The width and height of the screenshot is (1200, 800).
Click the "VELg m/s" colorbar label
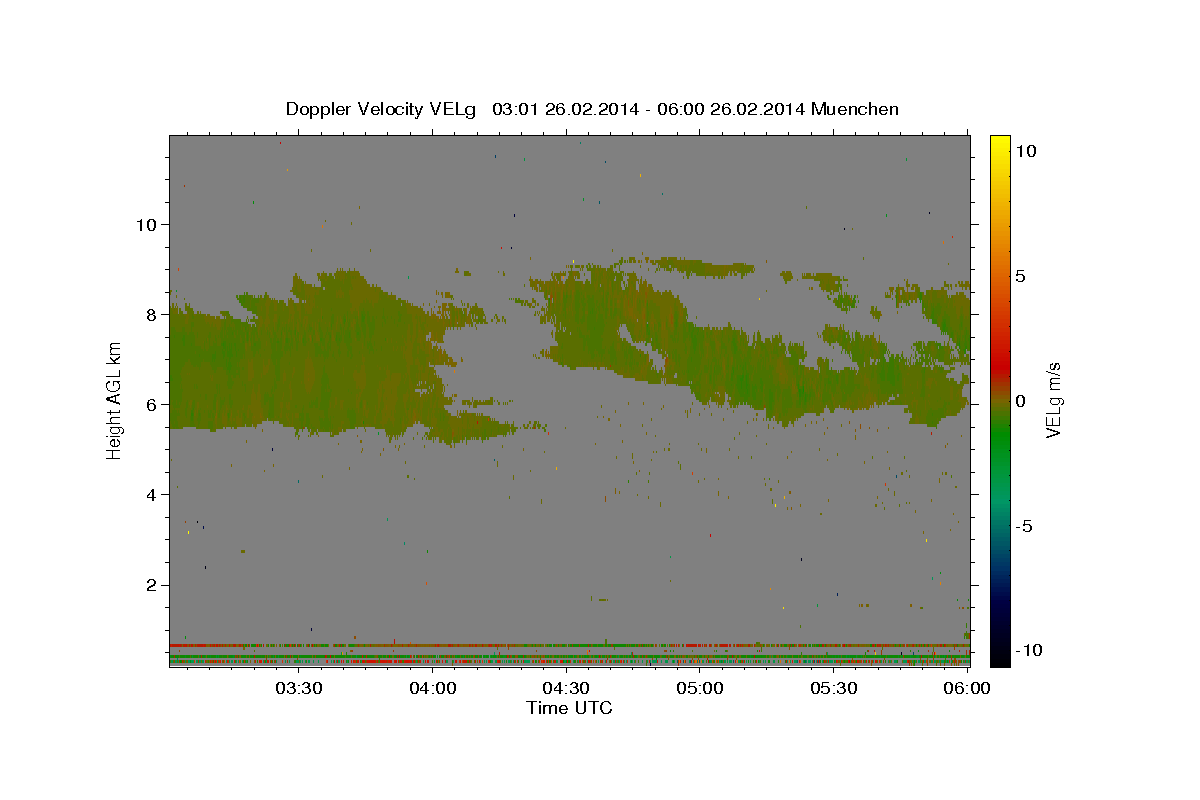(x=1054, y=399)
